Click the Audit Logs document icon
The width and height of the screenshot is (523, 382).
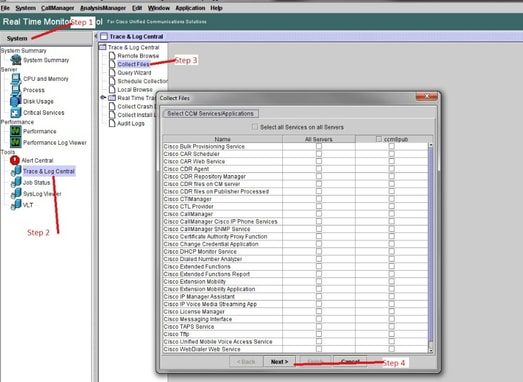(112, 123)
